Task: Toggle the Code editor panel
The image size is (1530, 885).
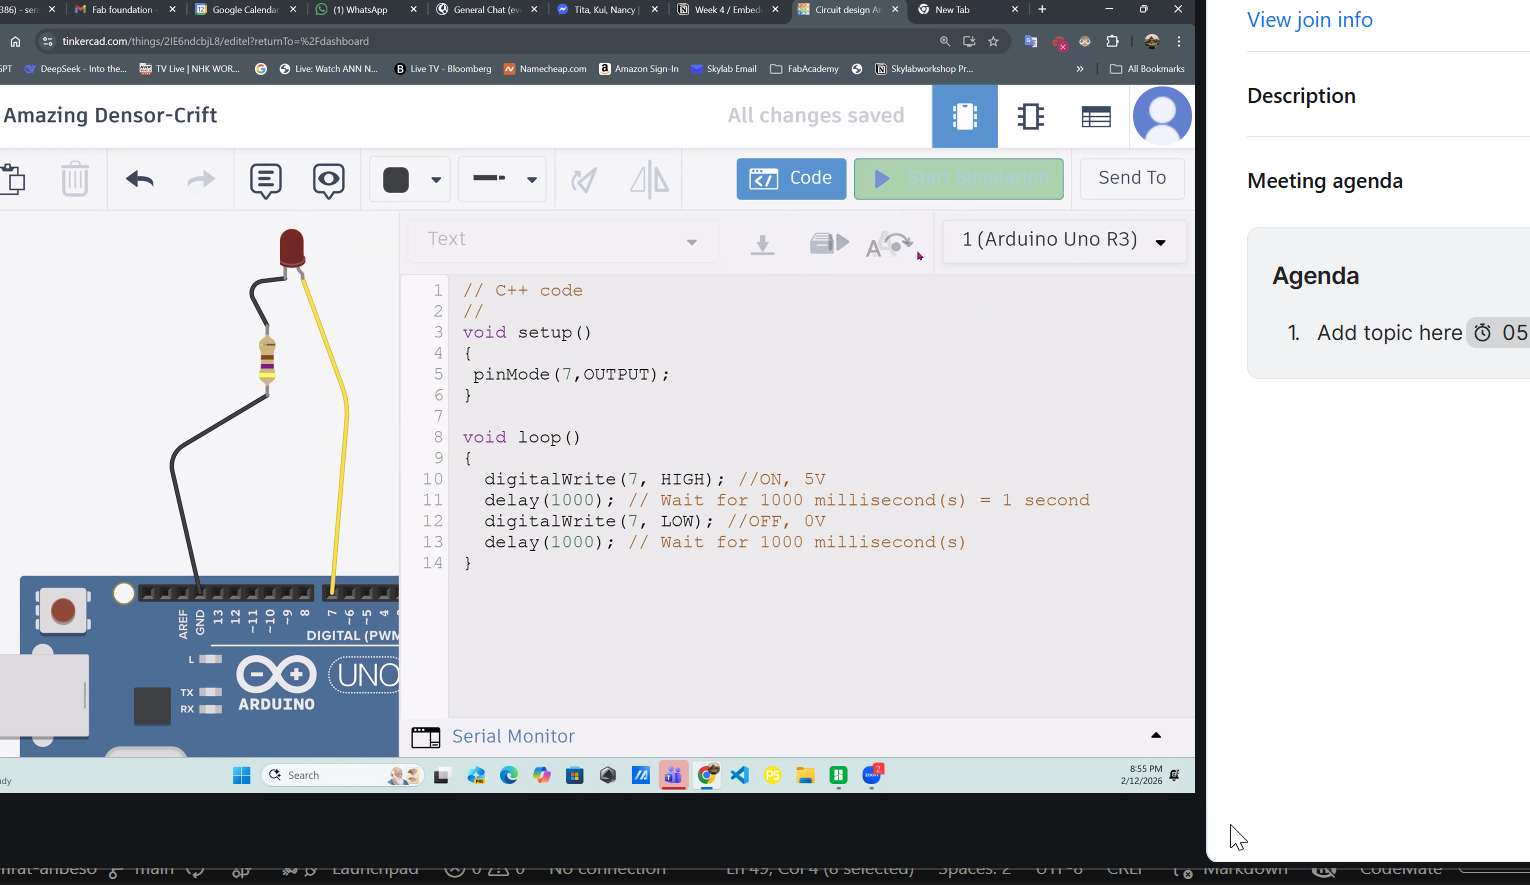Action: (791, 179)
